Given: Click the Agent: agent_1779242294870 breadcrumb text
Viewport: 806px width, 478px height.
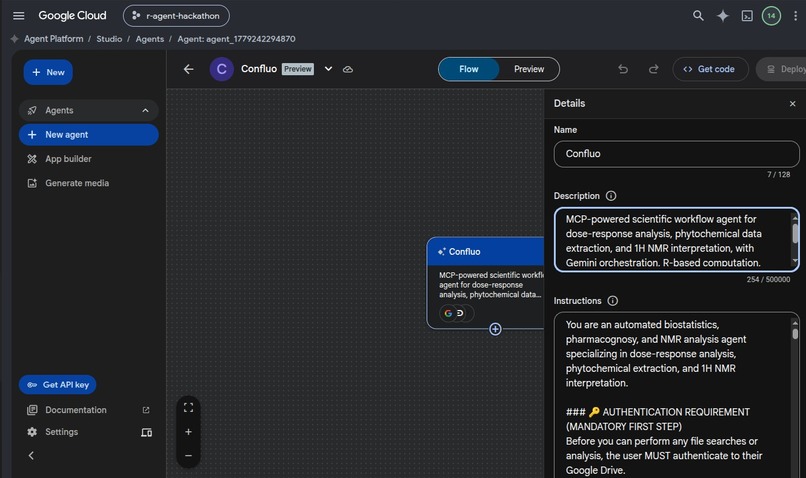Looking at the screenshot, I should point(236,39).
